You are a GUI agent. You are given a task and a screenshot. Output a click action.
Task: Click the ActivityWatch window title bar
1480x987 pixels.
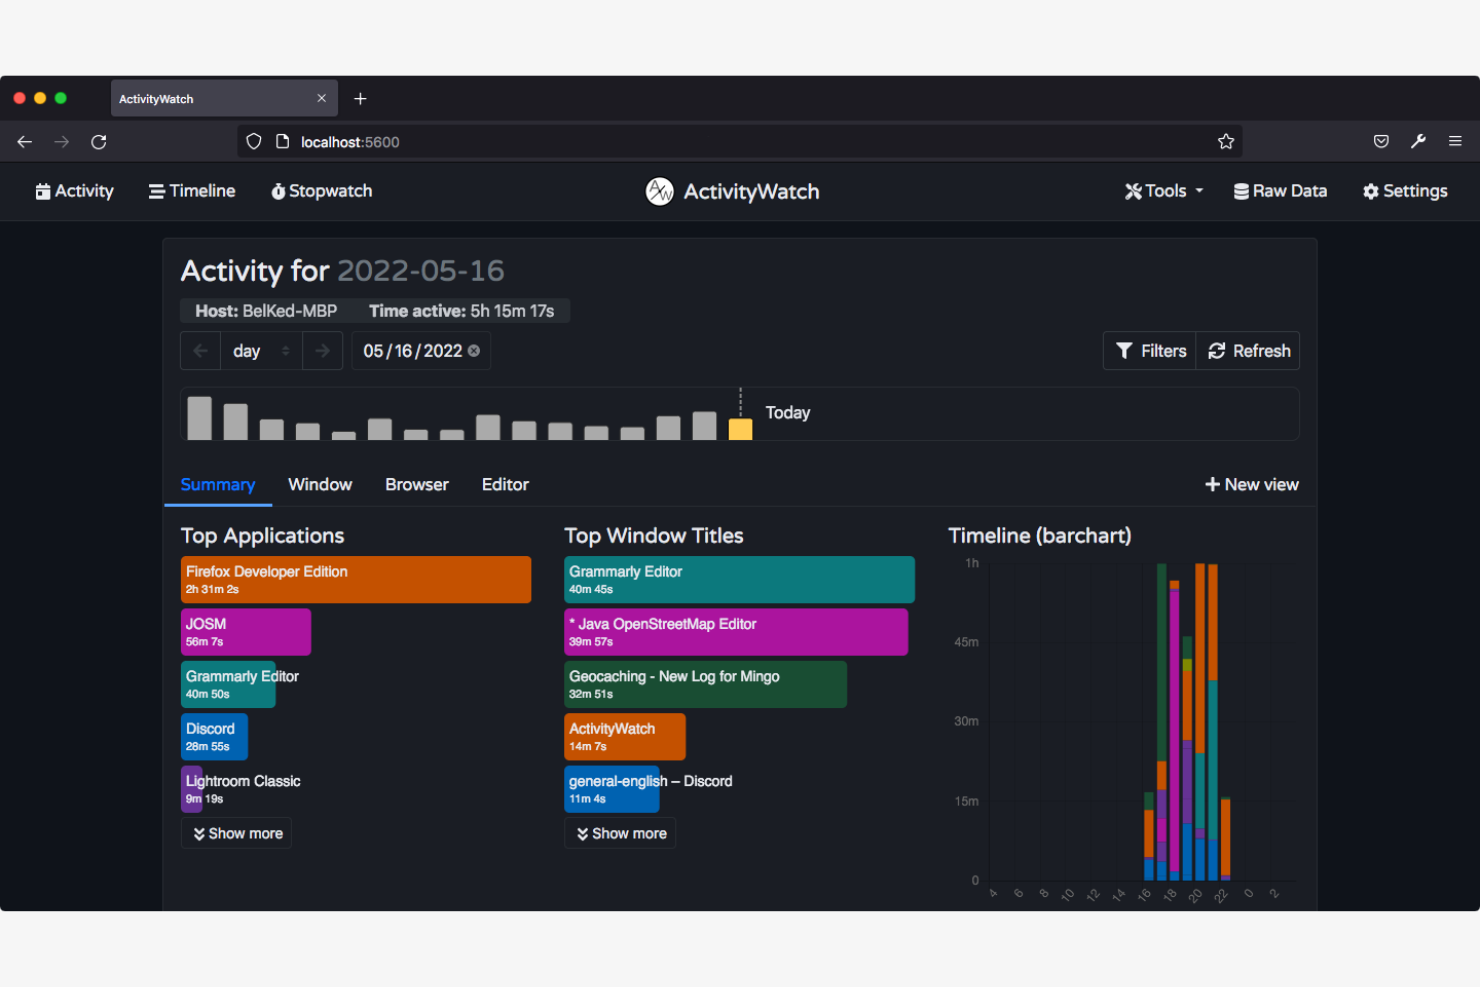point(625,737)
